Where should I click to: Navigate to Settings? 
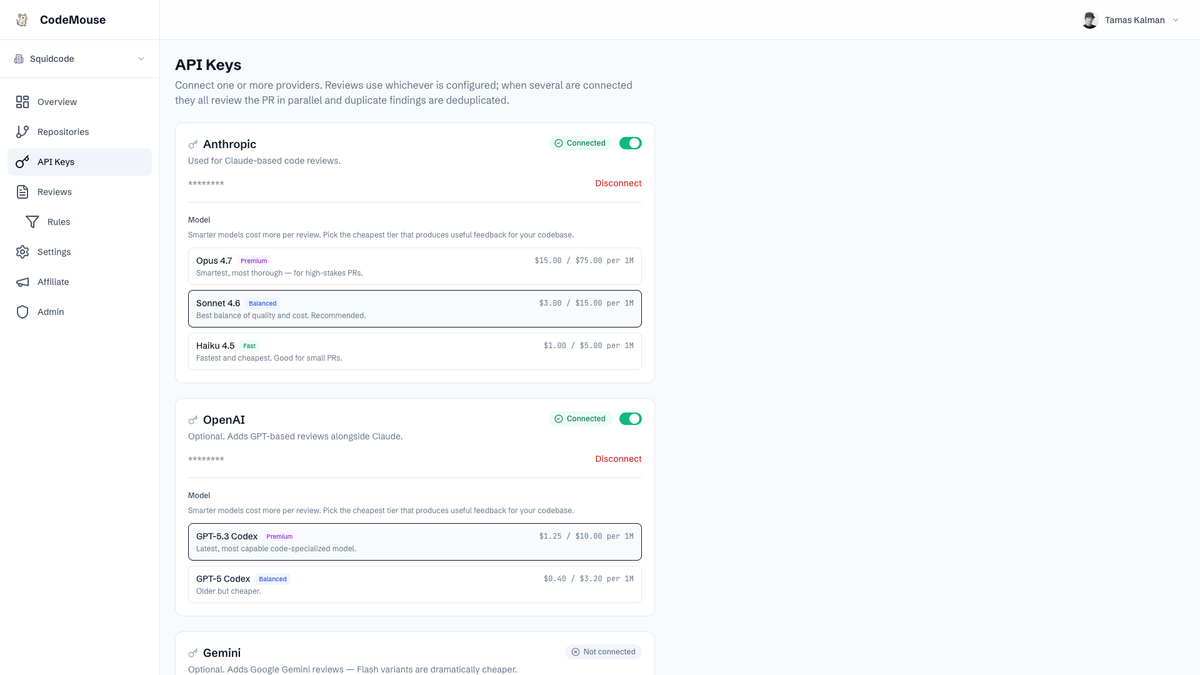pos(80,252)
